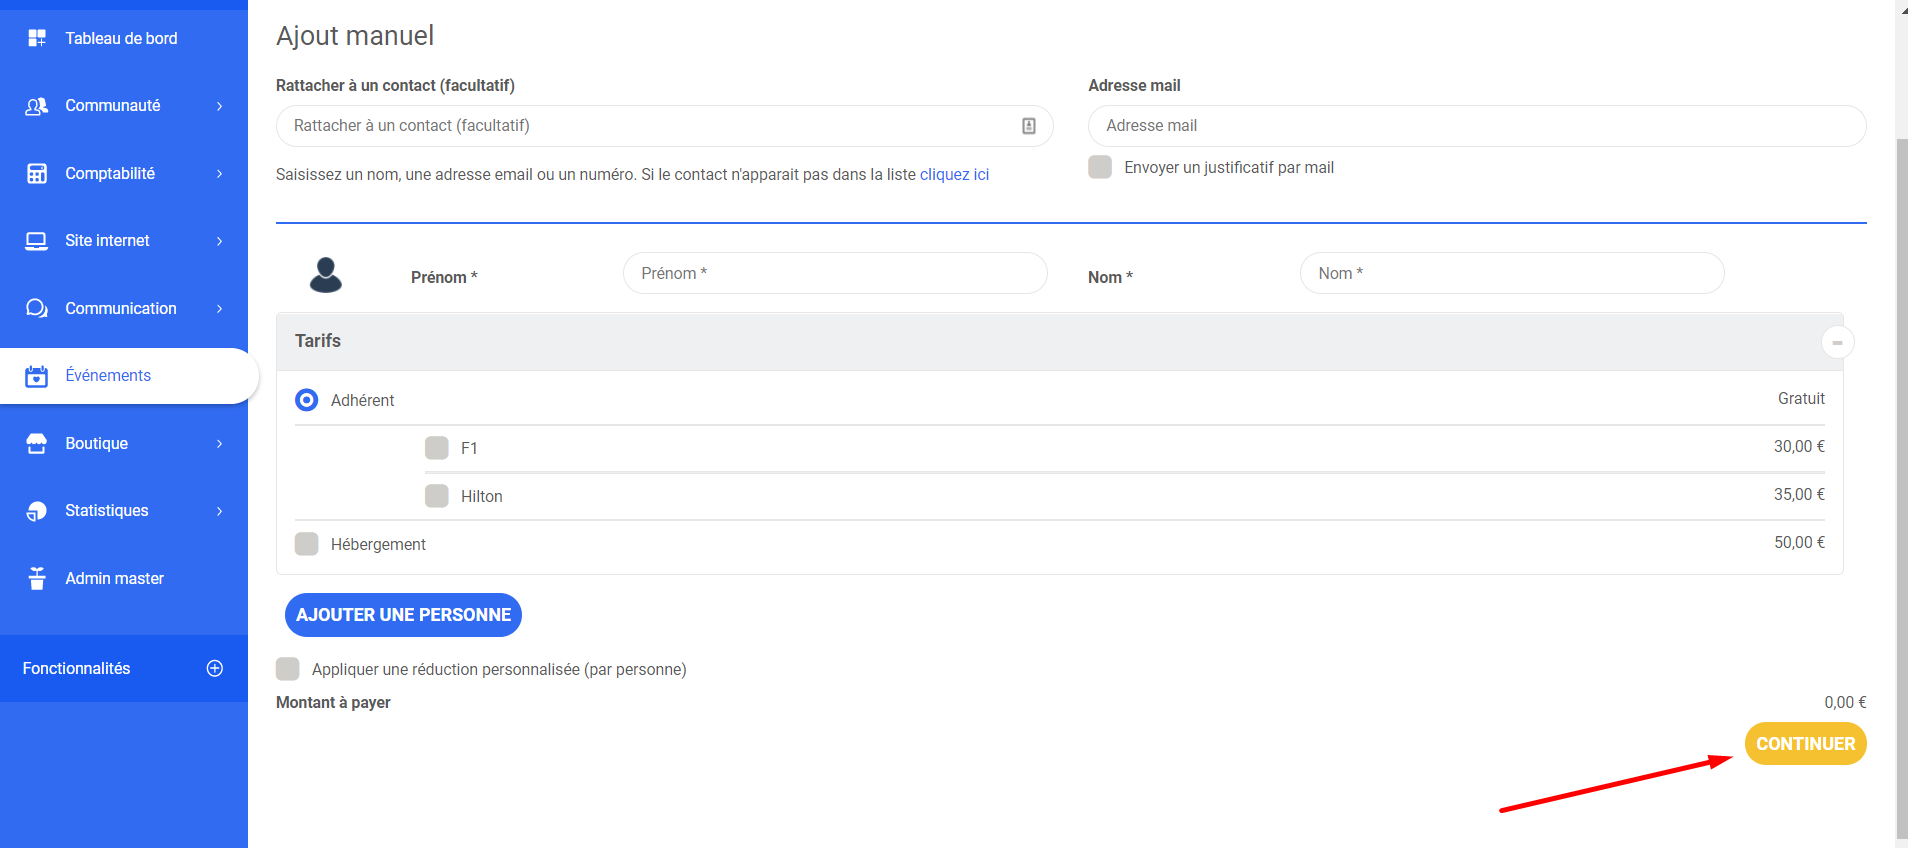Click the Communication chat bubble icon
Screen dimensions: 1908x848
pos(37,308)
